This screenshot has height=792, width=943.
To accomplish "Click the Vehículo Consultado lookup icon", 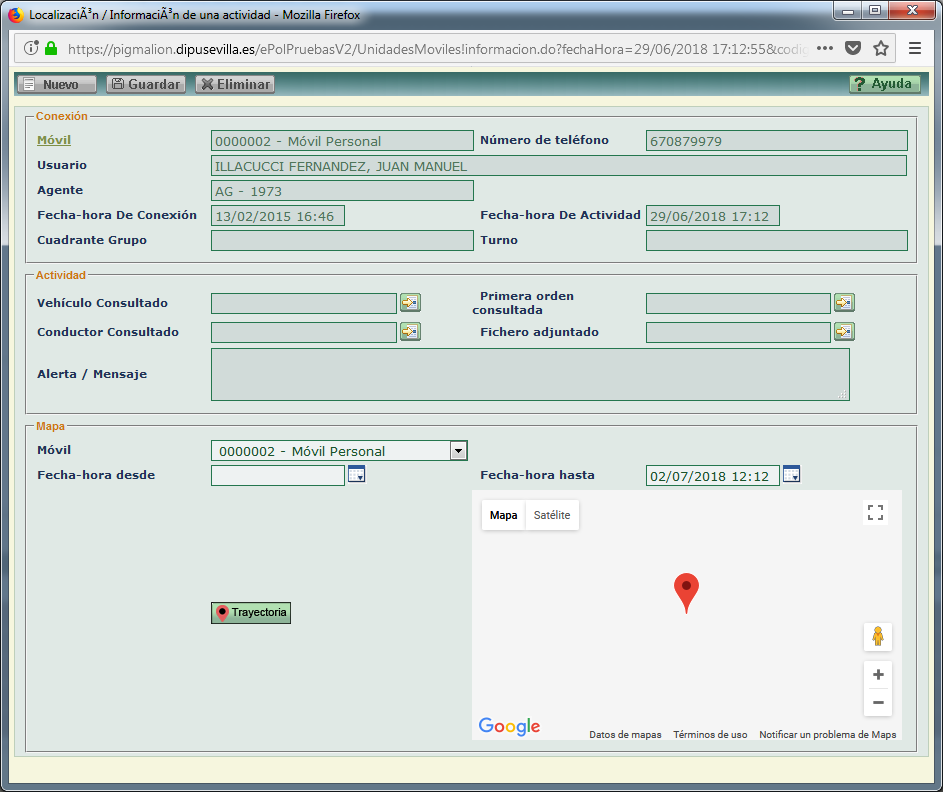I will pos(410,303).
